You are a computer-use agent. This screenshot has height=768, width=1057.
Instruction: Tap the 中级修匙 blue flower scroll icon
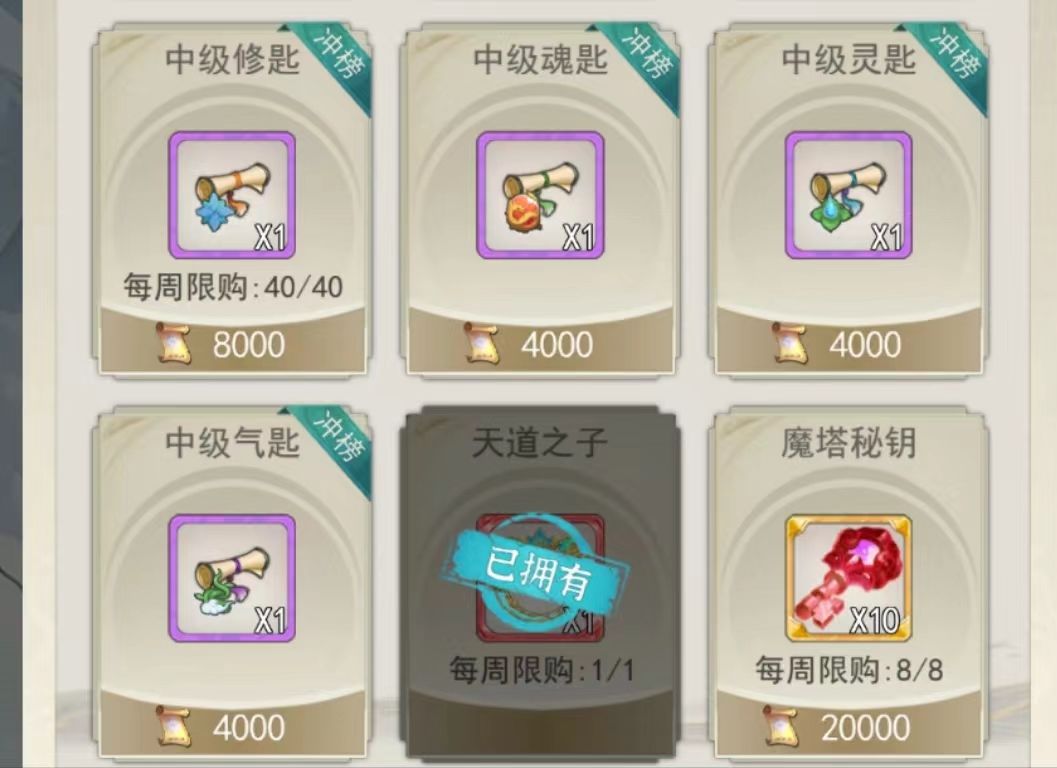tap(232, 196)
